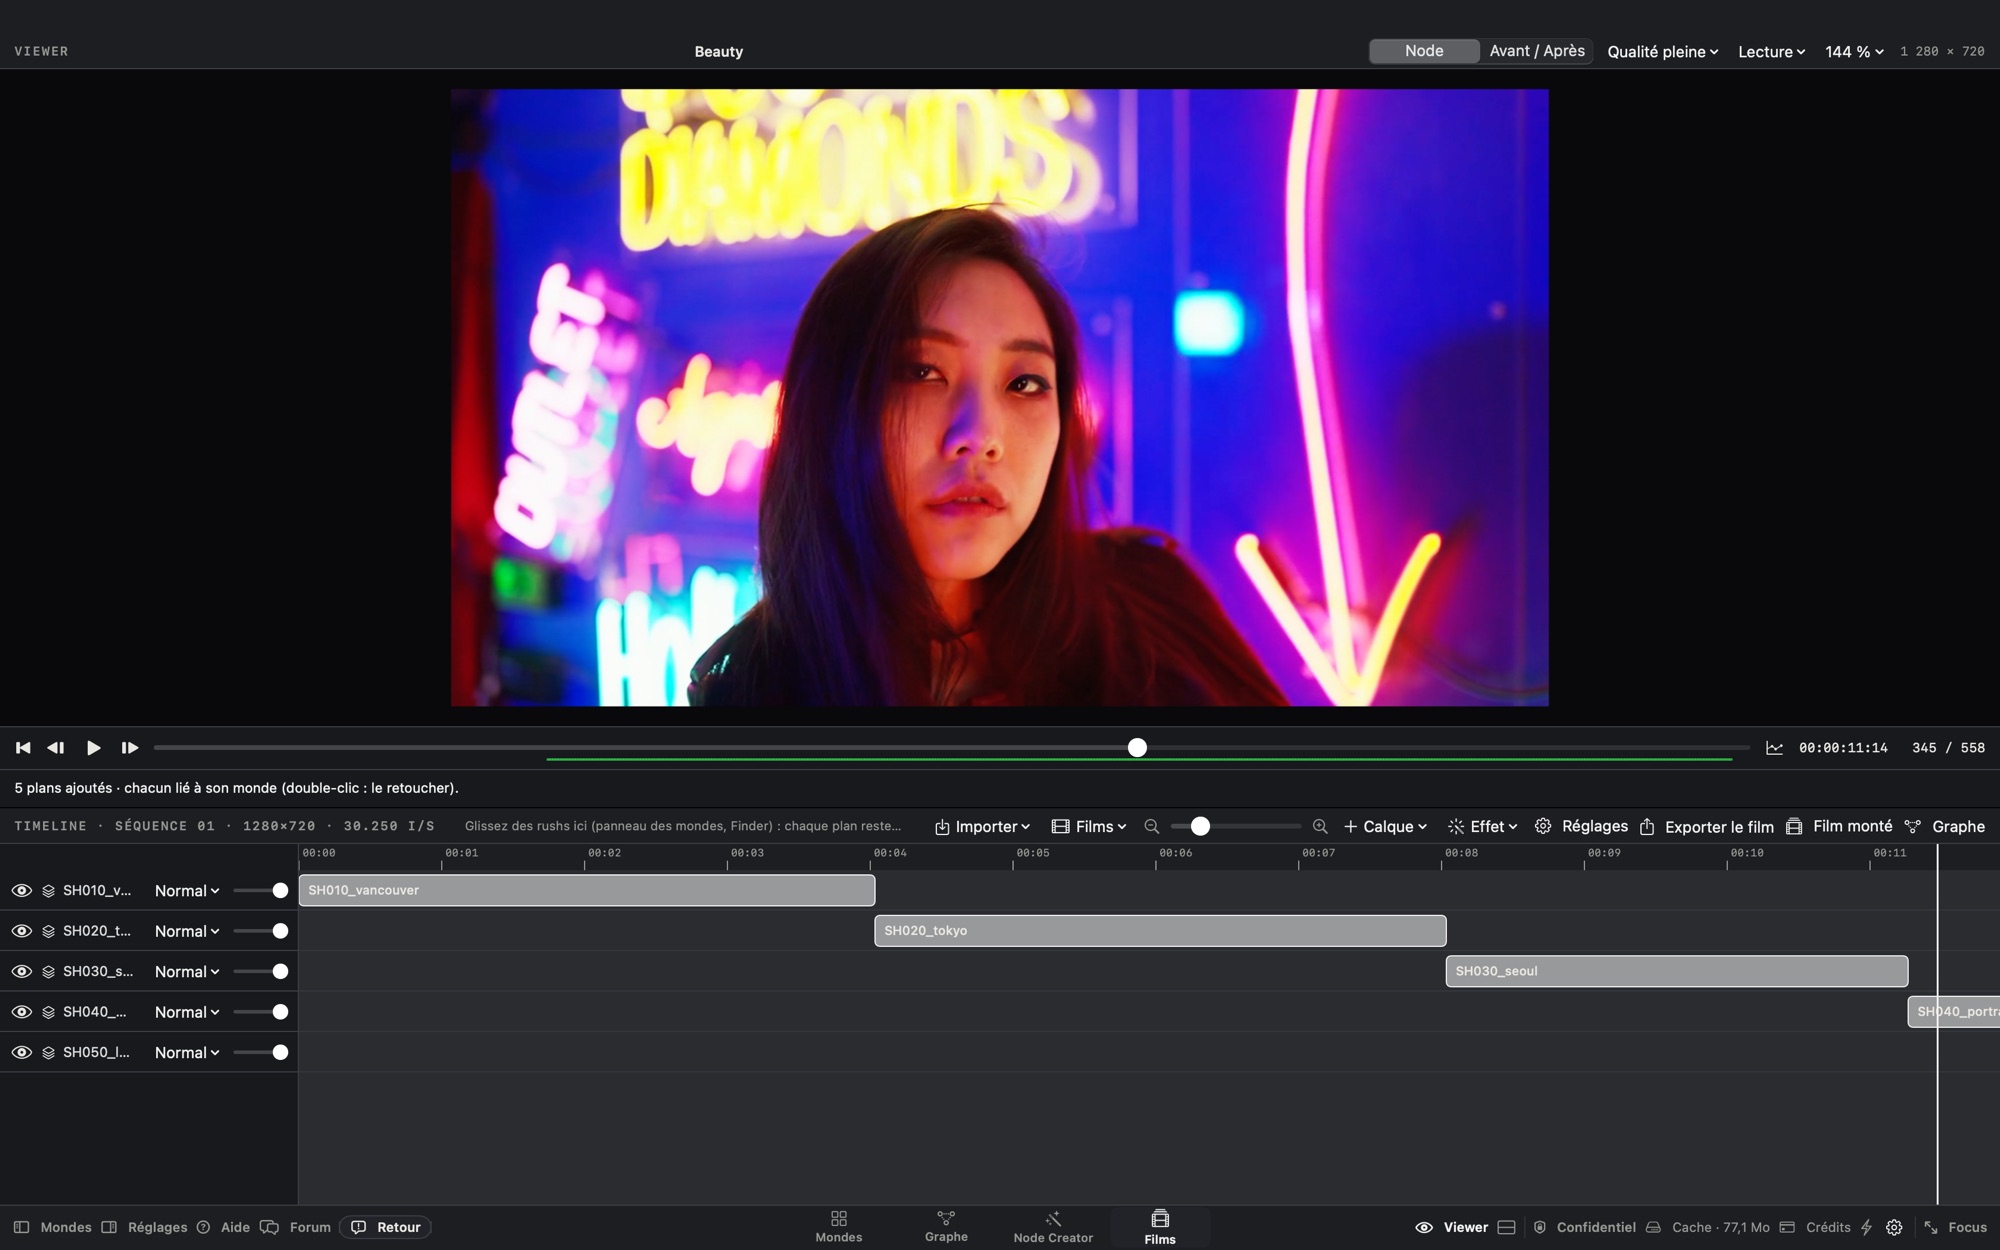Click the layers icon of SH030 track

48,972
